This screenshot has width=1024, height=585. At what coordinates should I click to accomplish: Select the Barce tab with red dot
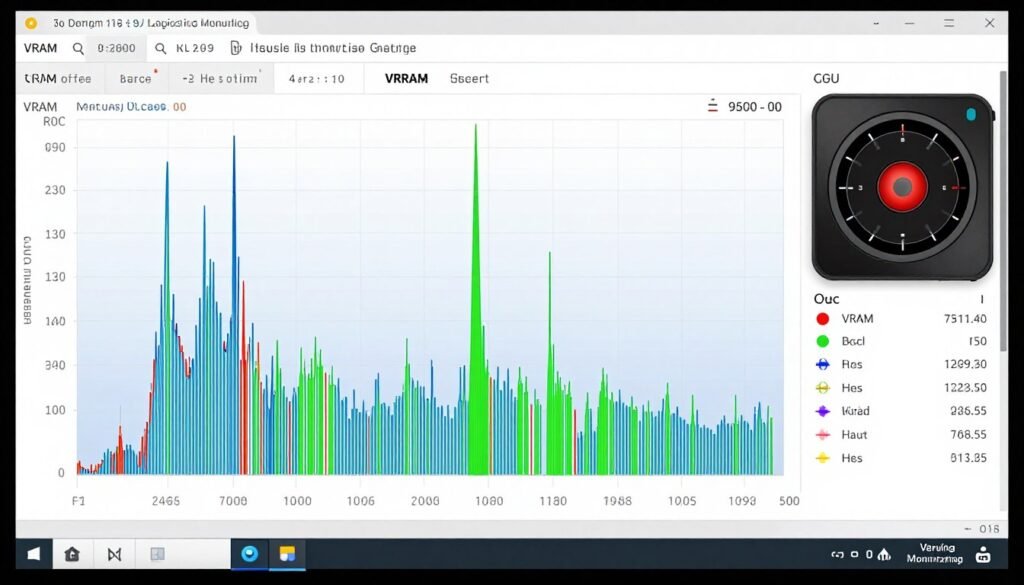pyautogui.click(x=136, y=78)
